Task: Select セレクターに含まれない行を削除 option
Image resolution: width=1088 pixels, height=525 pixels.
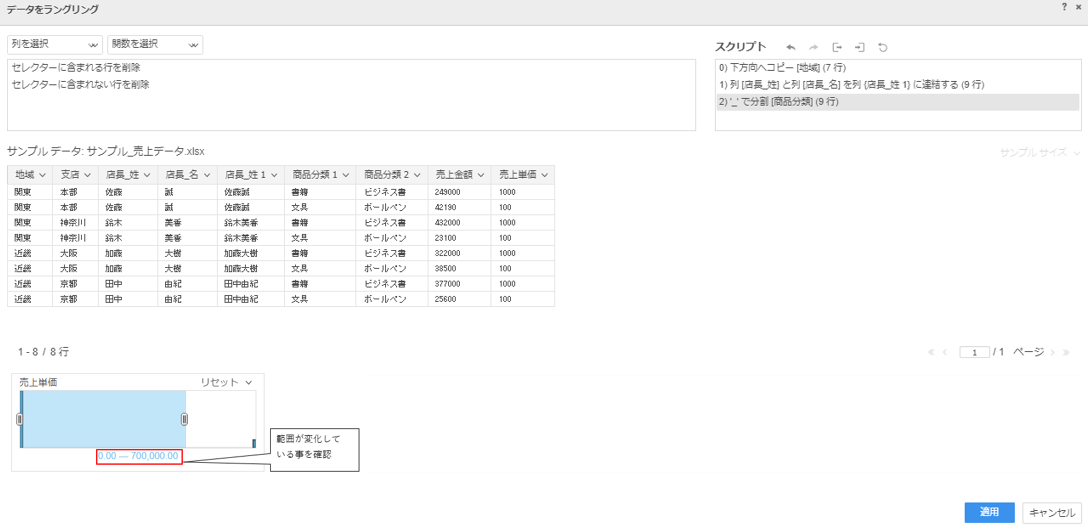Action: (x=80, y=85)
